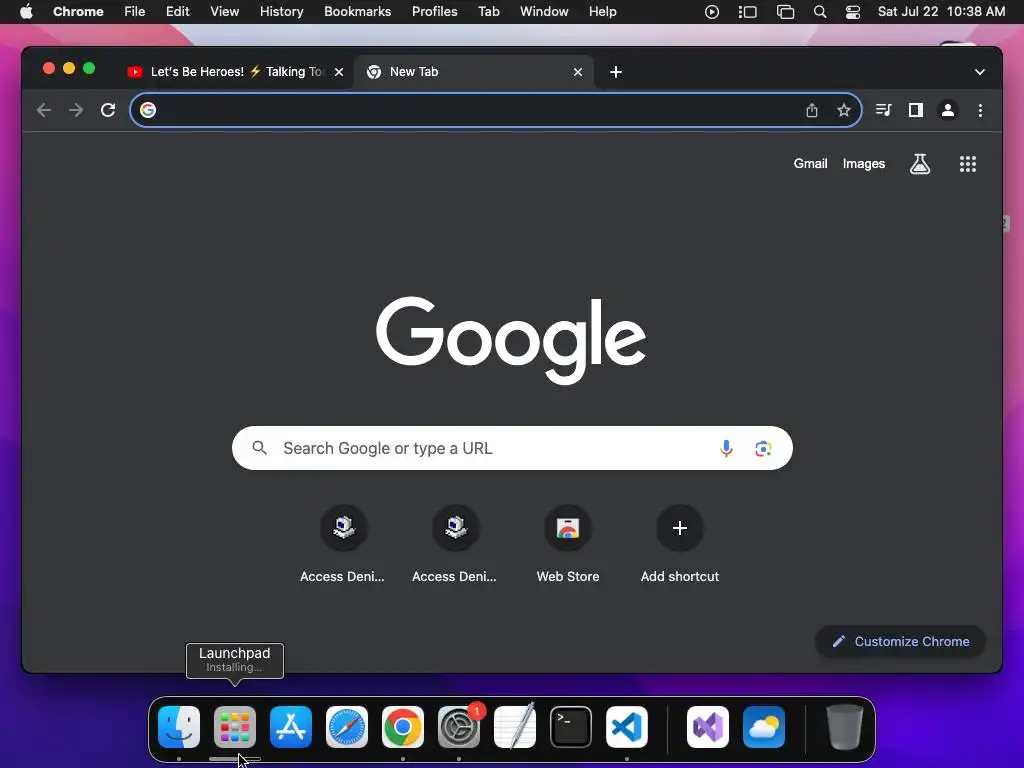Viewport: 1024px width, 768px height.
Task: Open Chrome's three-dot menu
Action: [x=980, y=110]
